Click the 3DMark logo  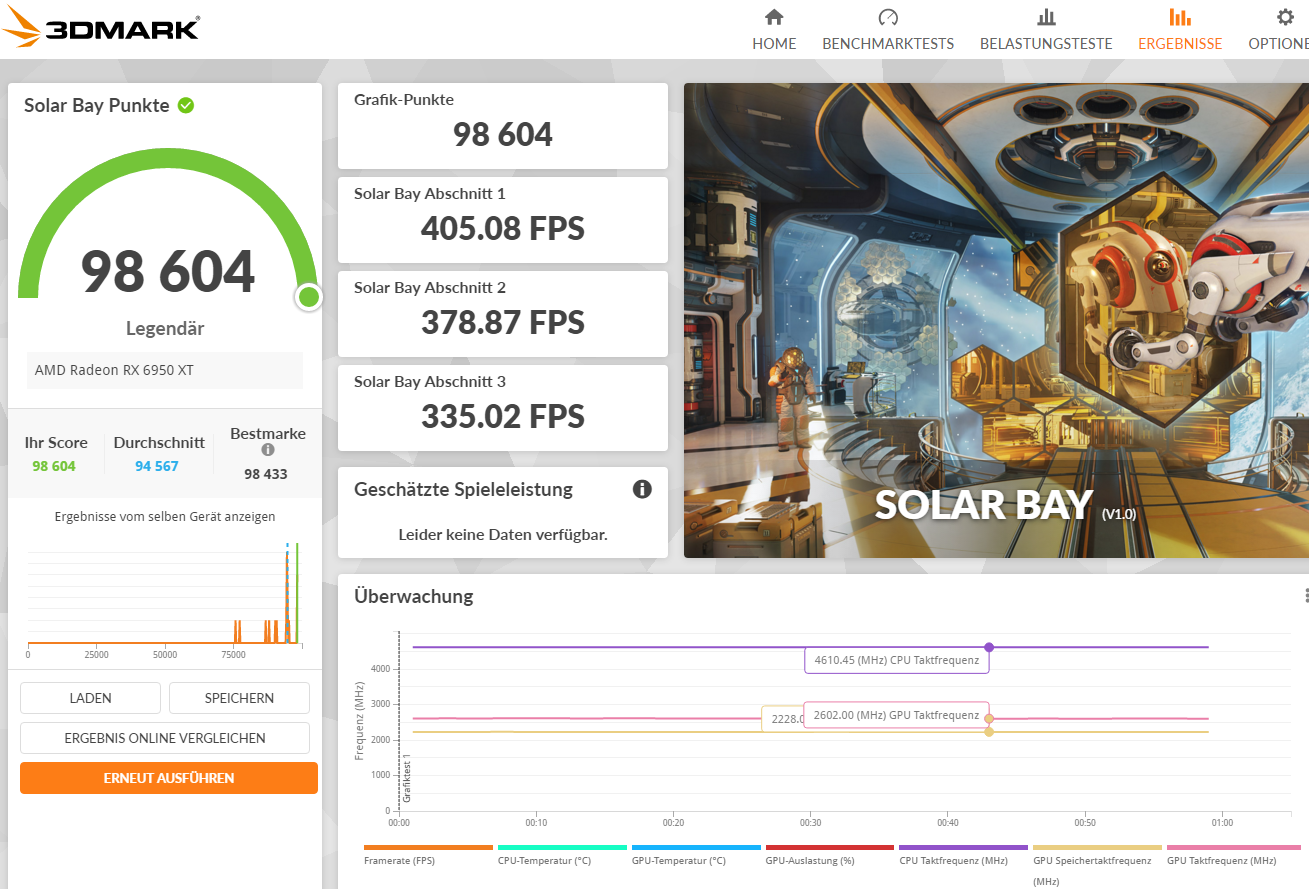100,27
